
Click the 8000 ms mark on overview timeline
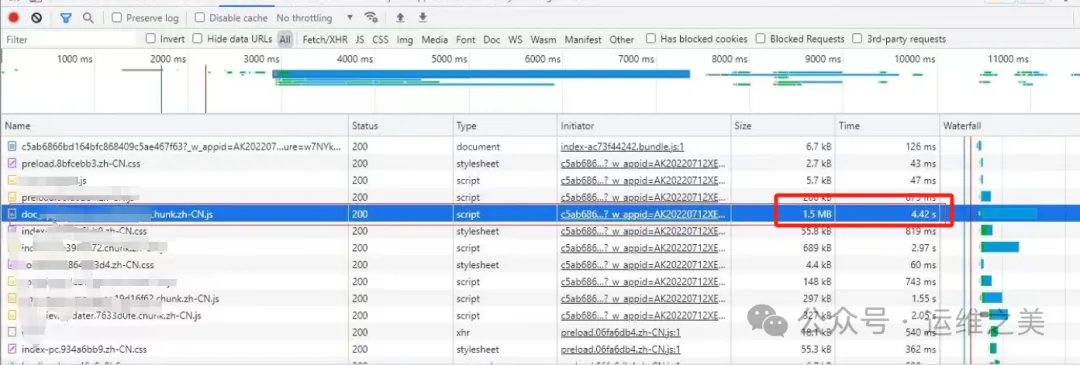pyautogui.click(x=729, y=59)
